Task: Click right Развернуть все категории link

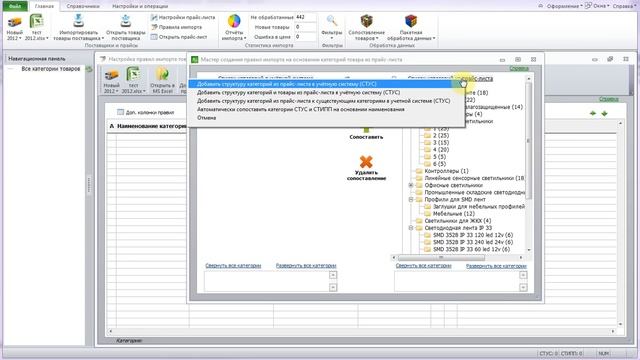Action: (496, 266)
